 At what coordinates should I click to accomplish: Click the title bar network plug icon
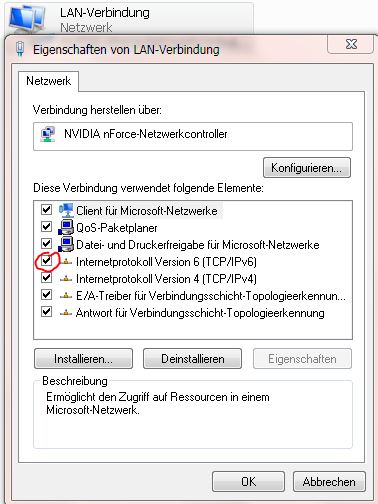click(x=20, y=49)
